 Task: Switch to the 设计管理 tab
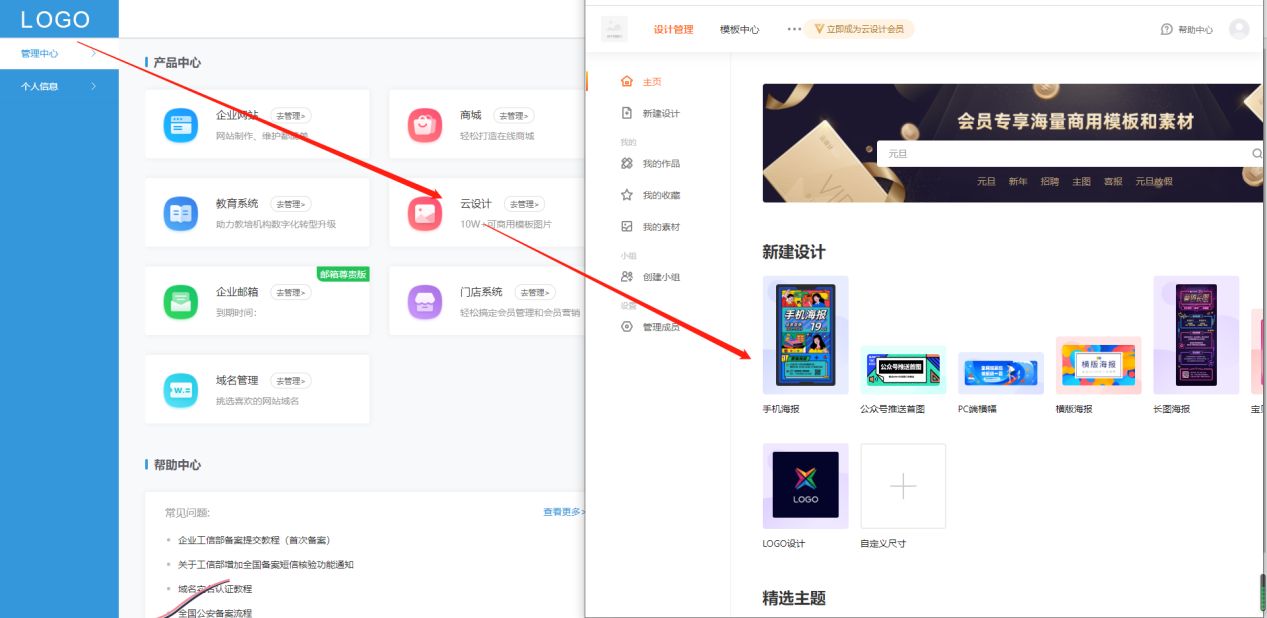(673, 29)
